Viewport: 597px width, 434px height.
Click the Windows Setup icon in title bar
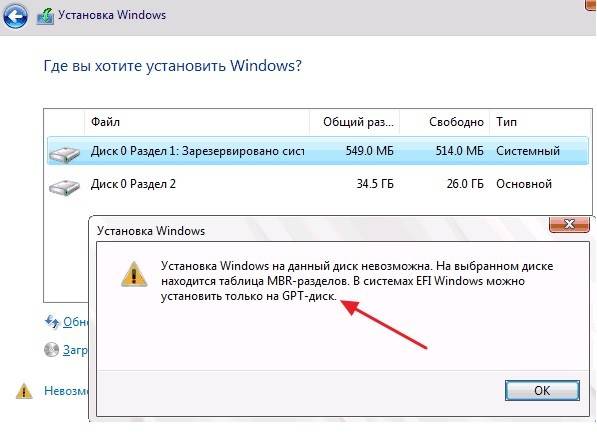pos(45,16)
